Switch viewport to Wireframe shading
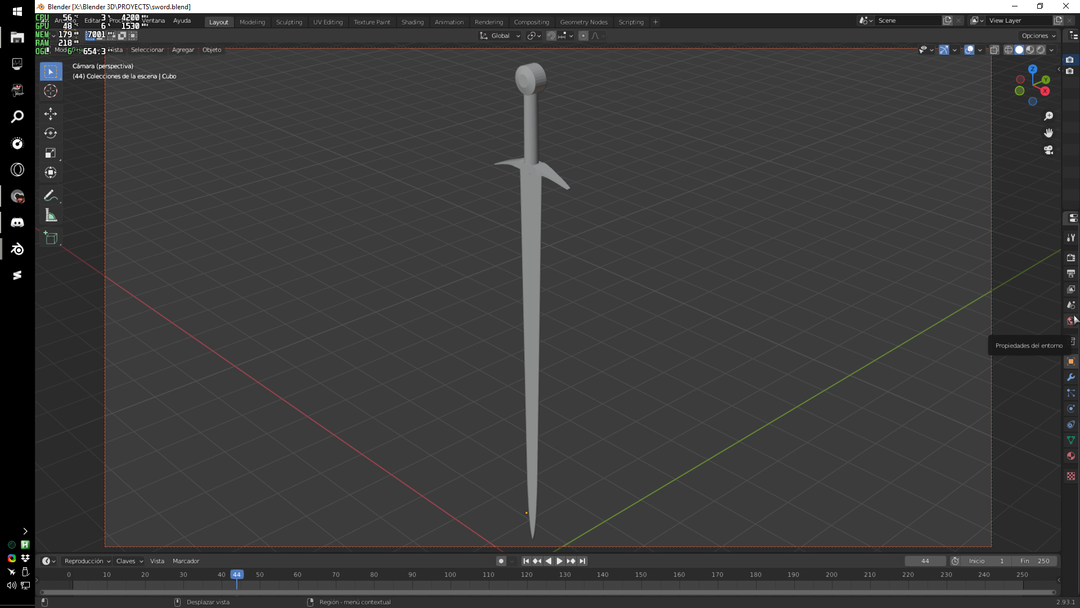The height and width of the screenshot is (608, 1080). tap(1009, 49)
